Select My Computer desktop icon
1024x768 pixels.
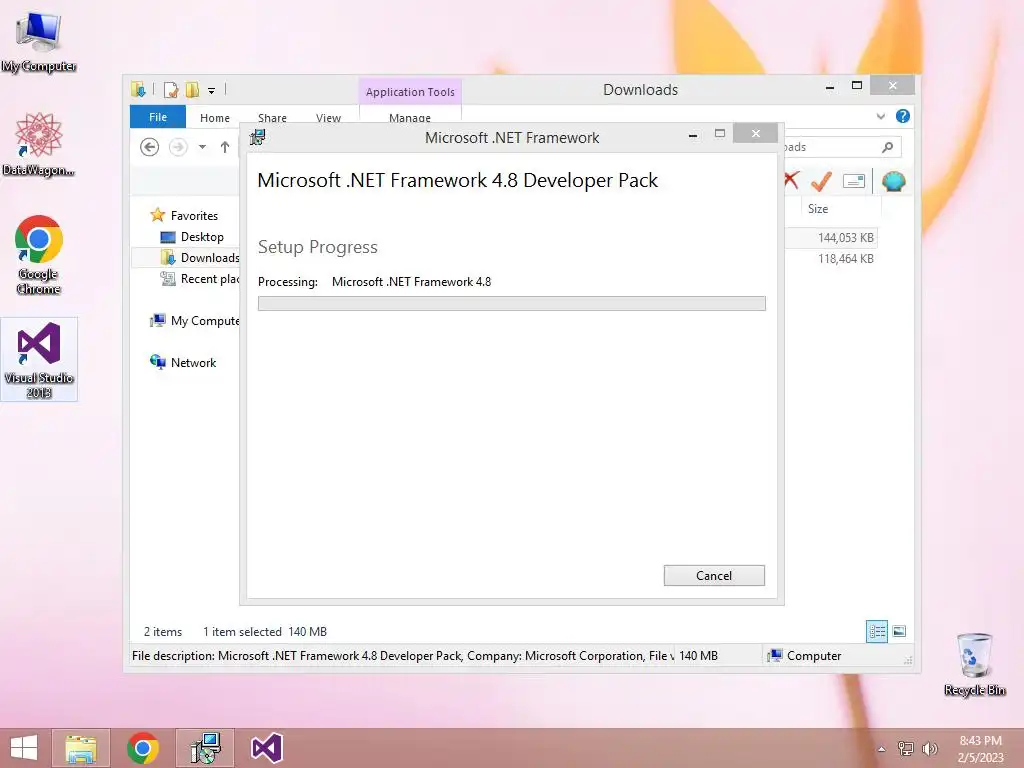39,41
